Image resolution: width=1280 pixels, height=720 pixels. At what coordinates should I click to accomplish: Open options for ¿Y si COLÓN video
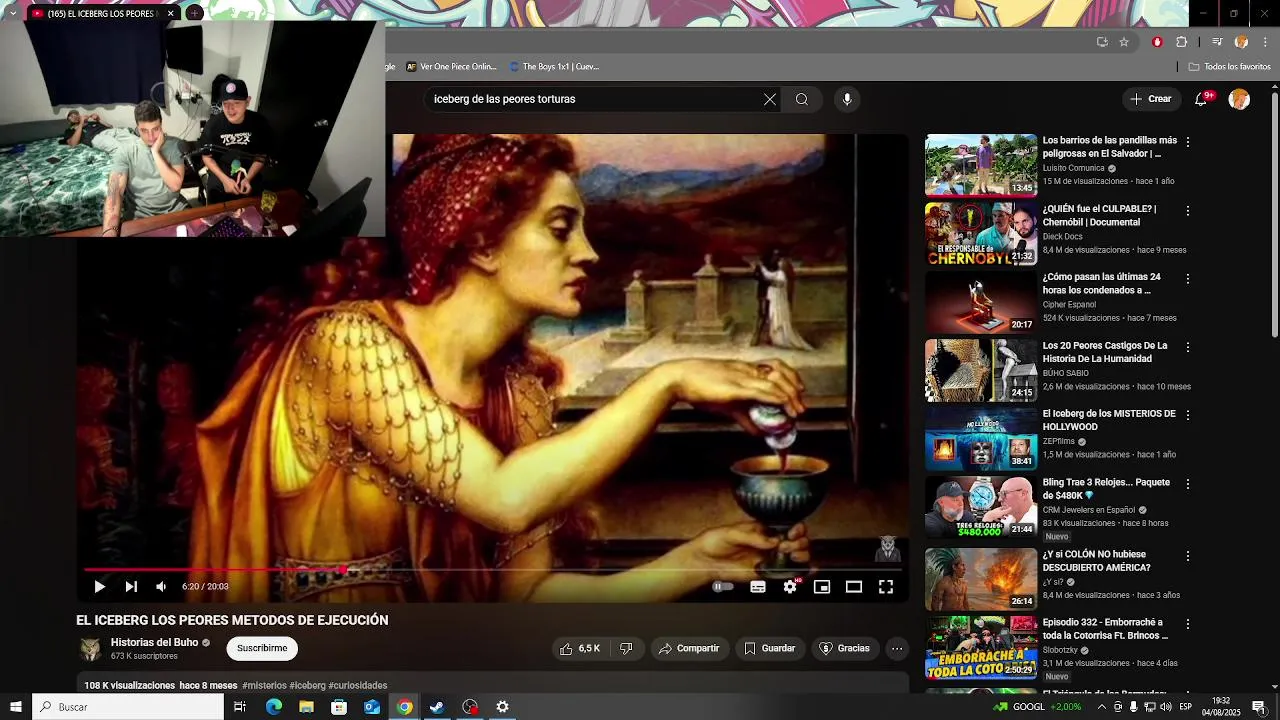click(x=1188, y=556)
